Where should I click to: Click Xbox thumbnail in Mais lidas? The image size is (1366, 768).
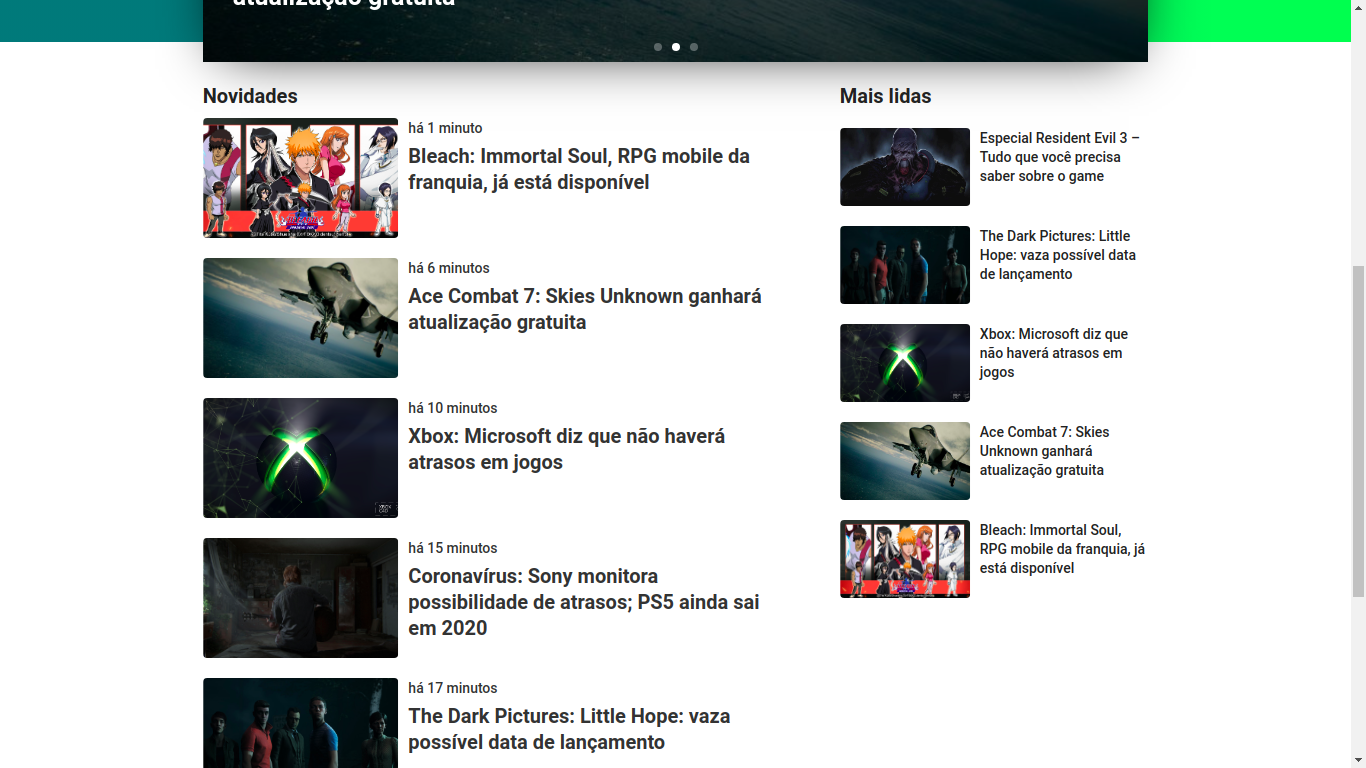[x=905, y=363]
